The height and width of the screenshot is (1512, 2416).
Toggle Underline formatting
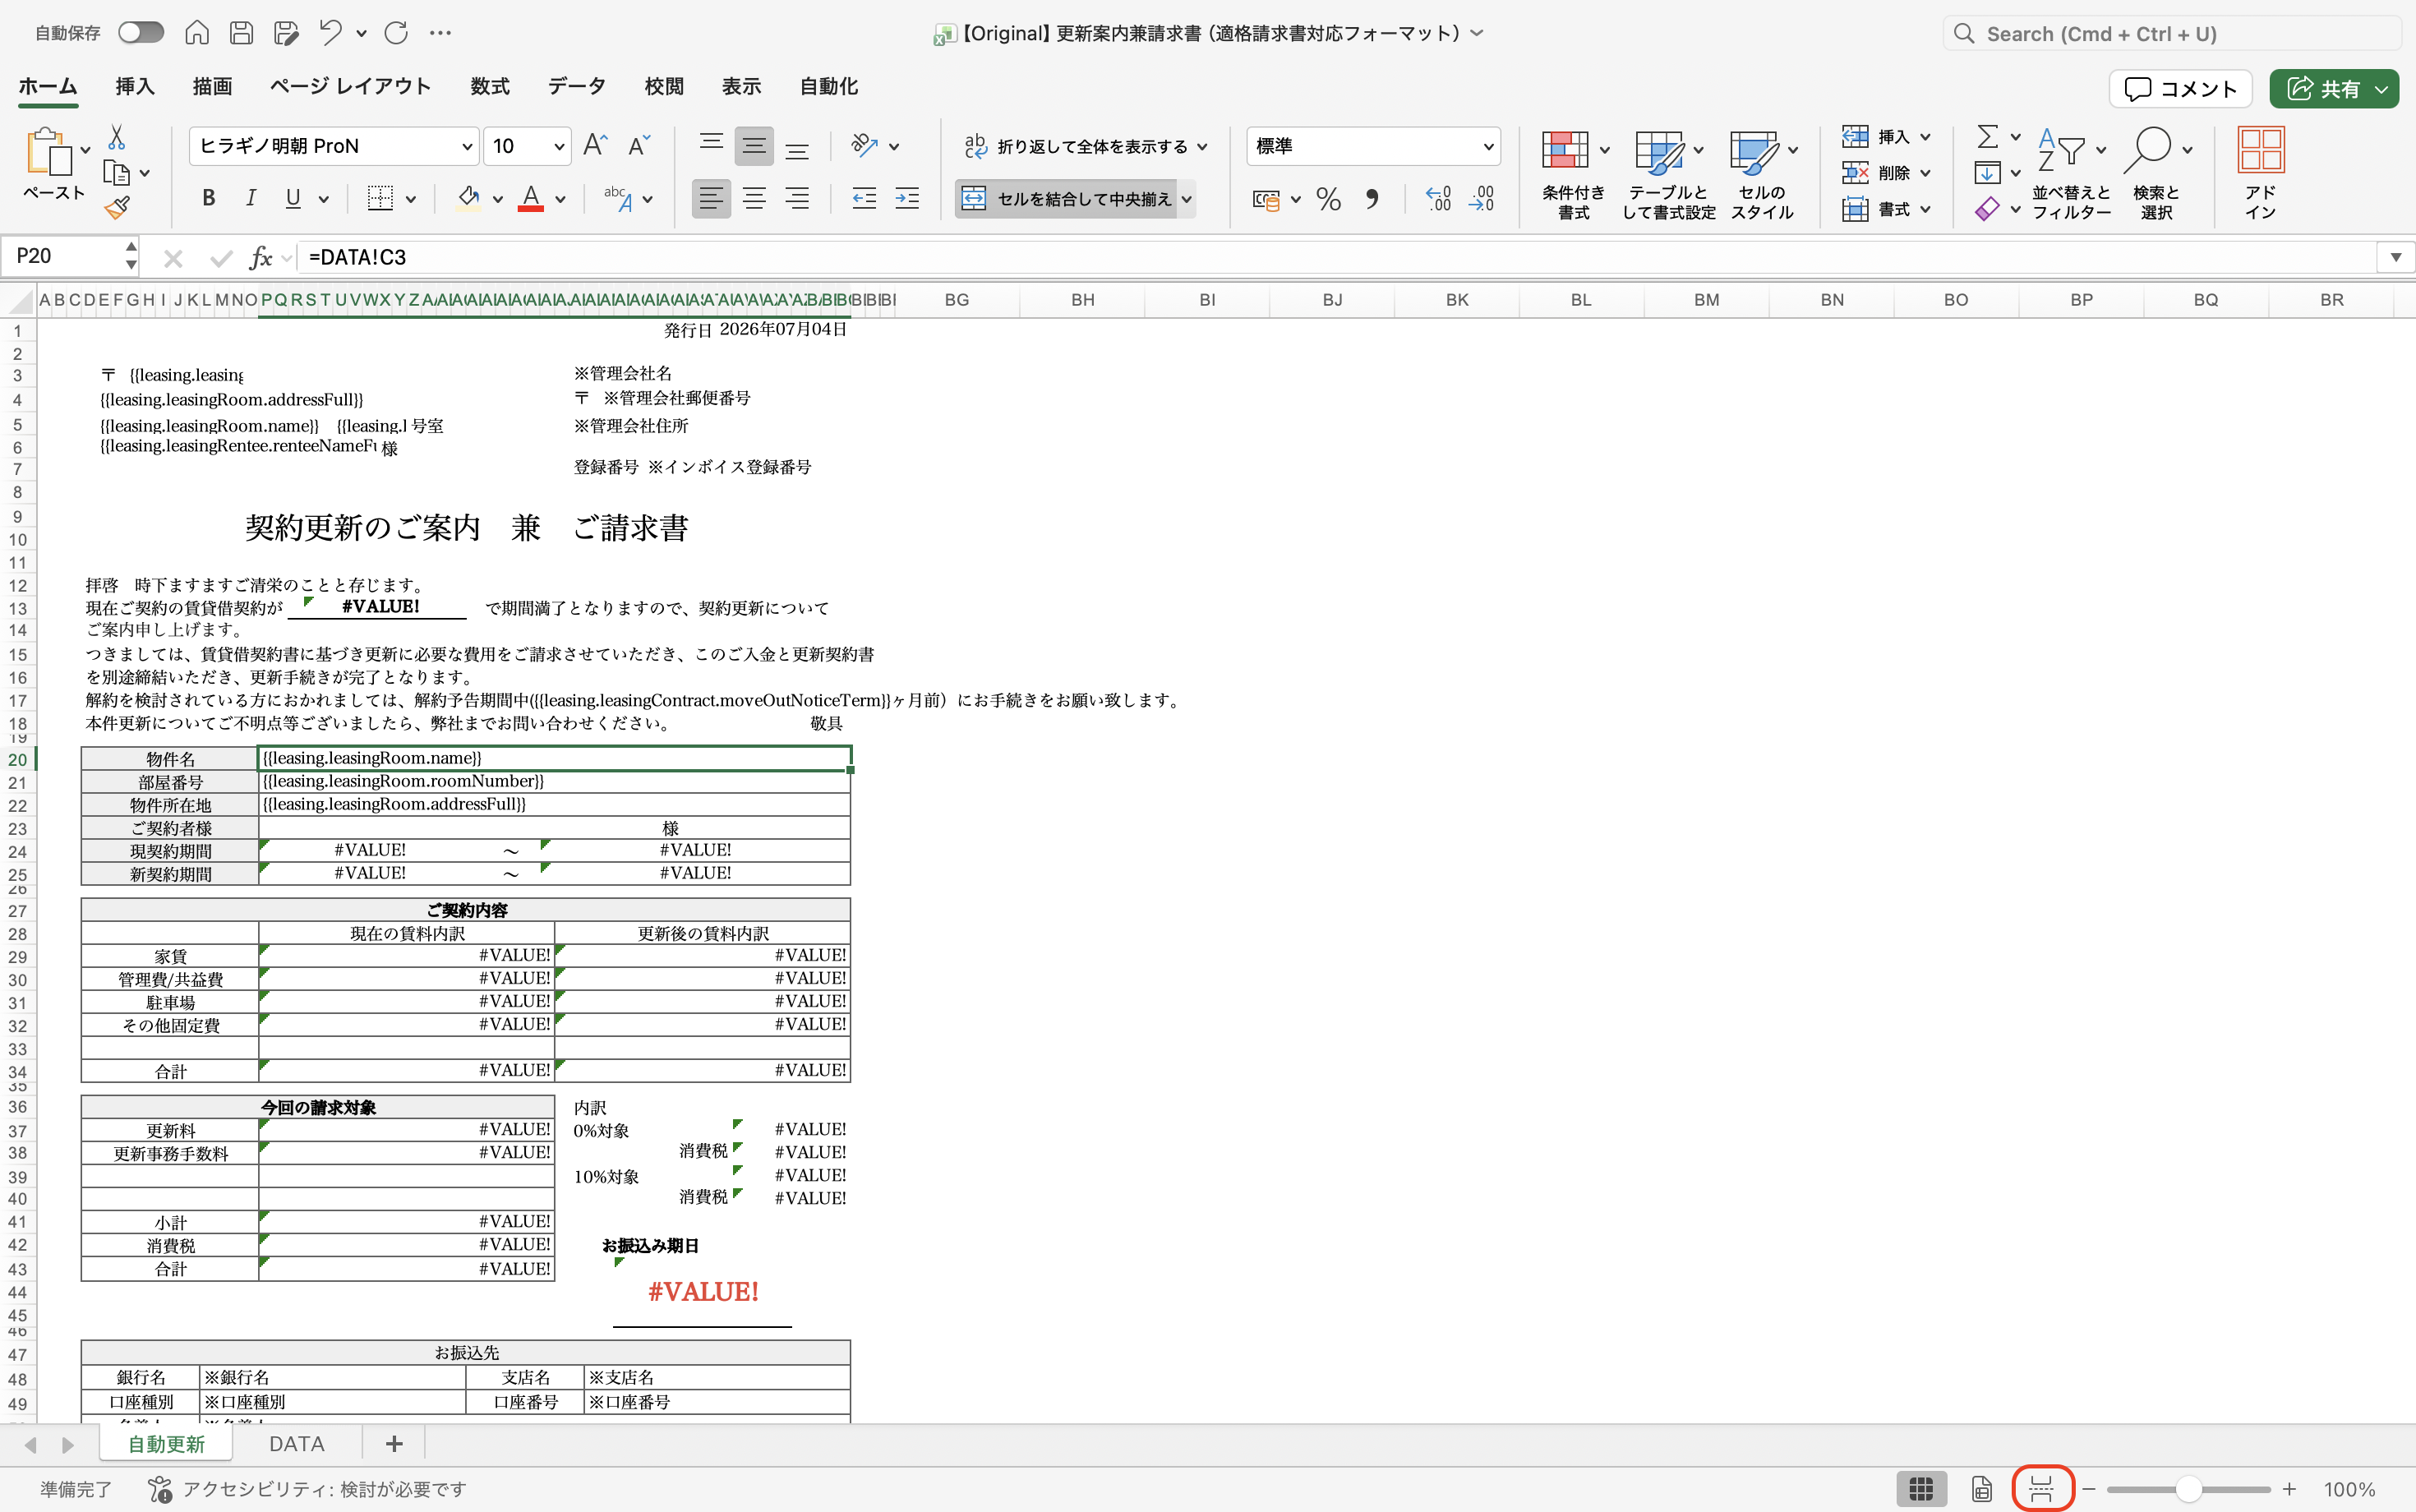[293, 199]
